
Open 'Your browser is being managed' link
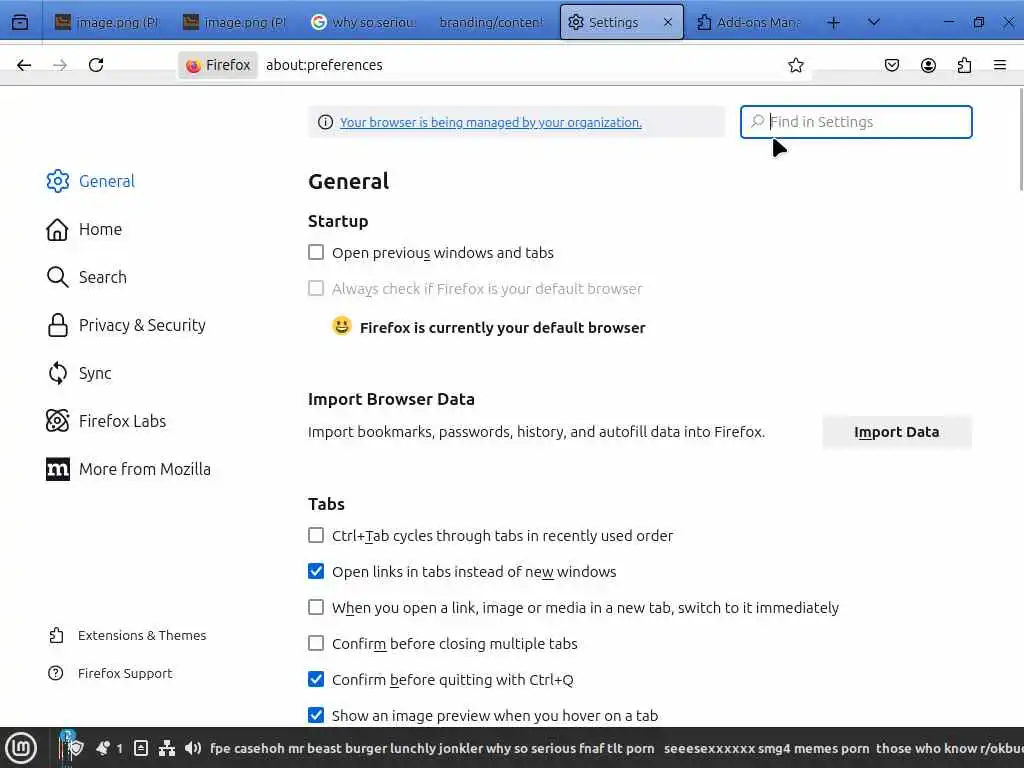point(490,122)
